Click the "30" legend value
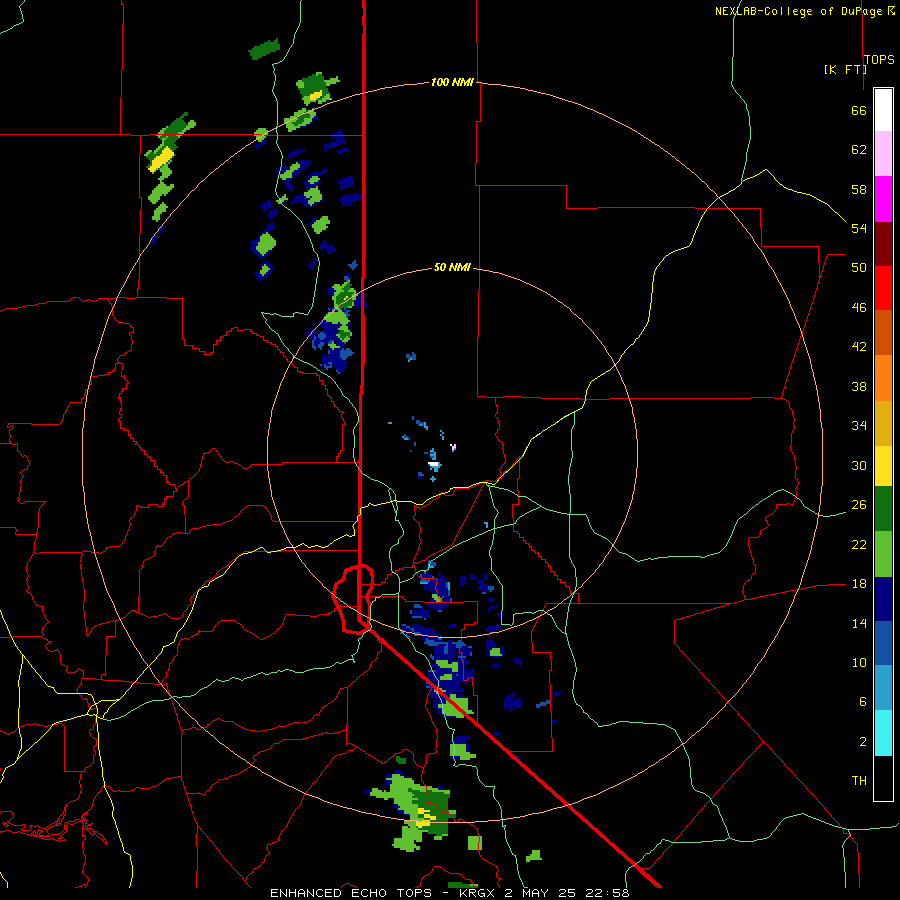 click(859, 465)
